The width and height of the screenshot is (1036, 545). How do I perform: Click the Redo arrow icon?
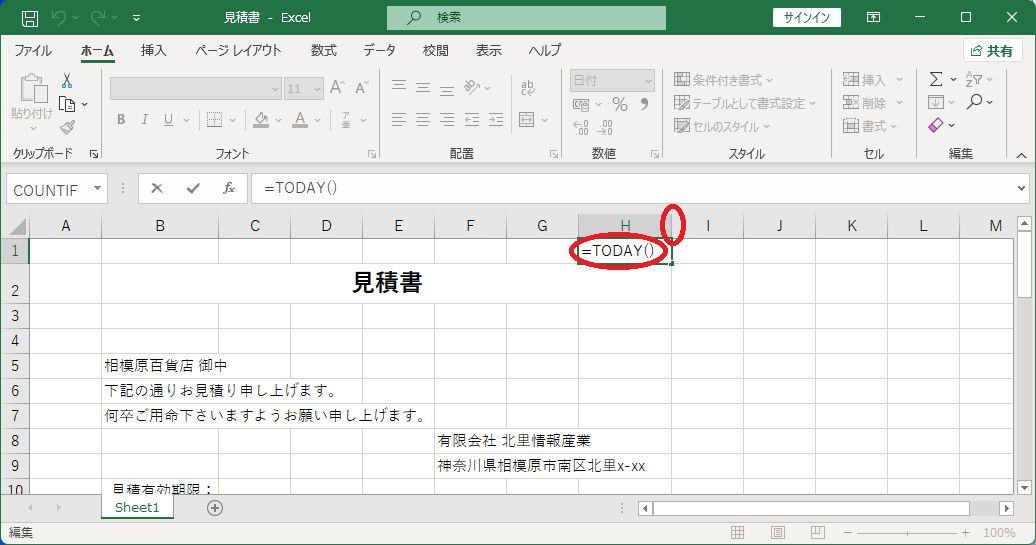[x=98, y=18]
